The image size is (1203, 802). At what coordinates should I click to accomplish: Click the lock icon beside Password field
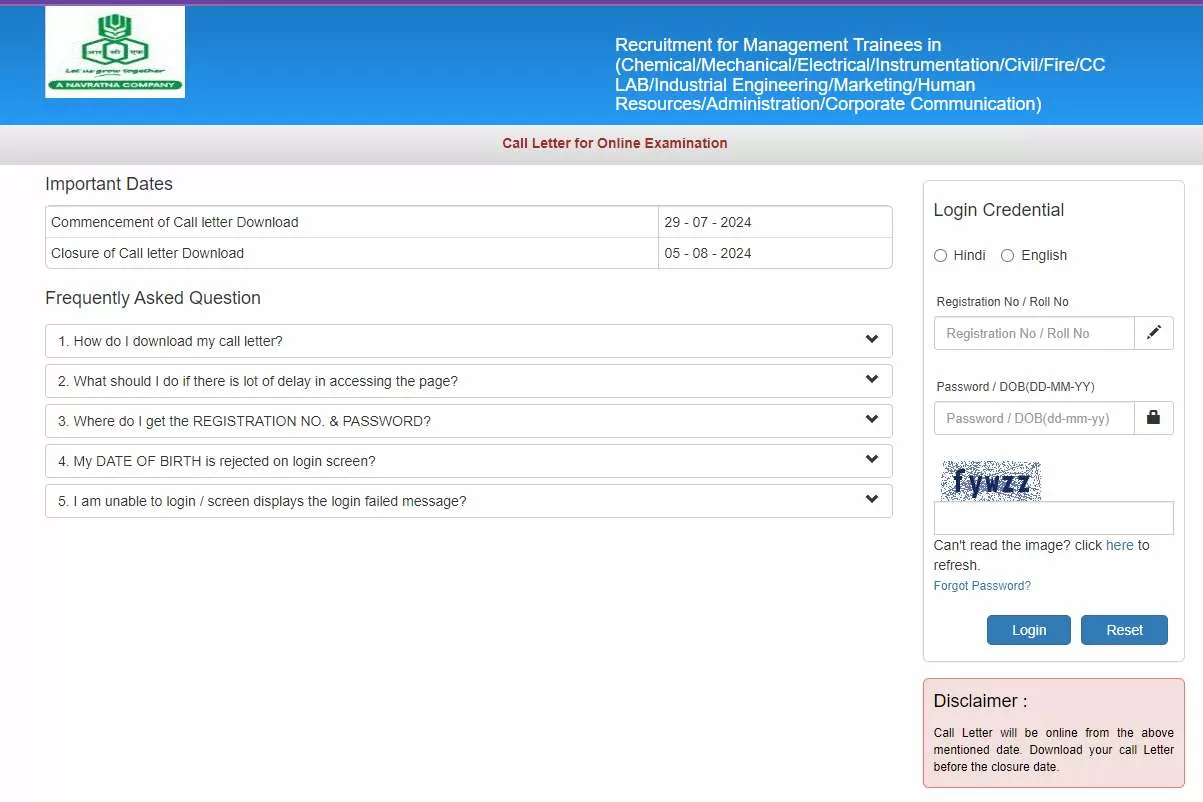click(1153, 418)
